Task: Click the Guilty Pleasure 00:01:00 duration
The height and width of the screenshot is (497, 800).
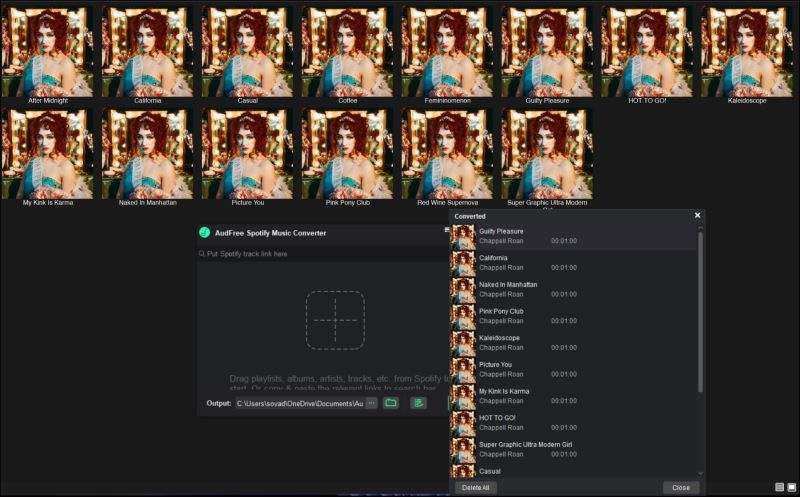Action: pos(564,241)
